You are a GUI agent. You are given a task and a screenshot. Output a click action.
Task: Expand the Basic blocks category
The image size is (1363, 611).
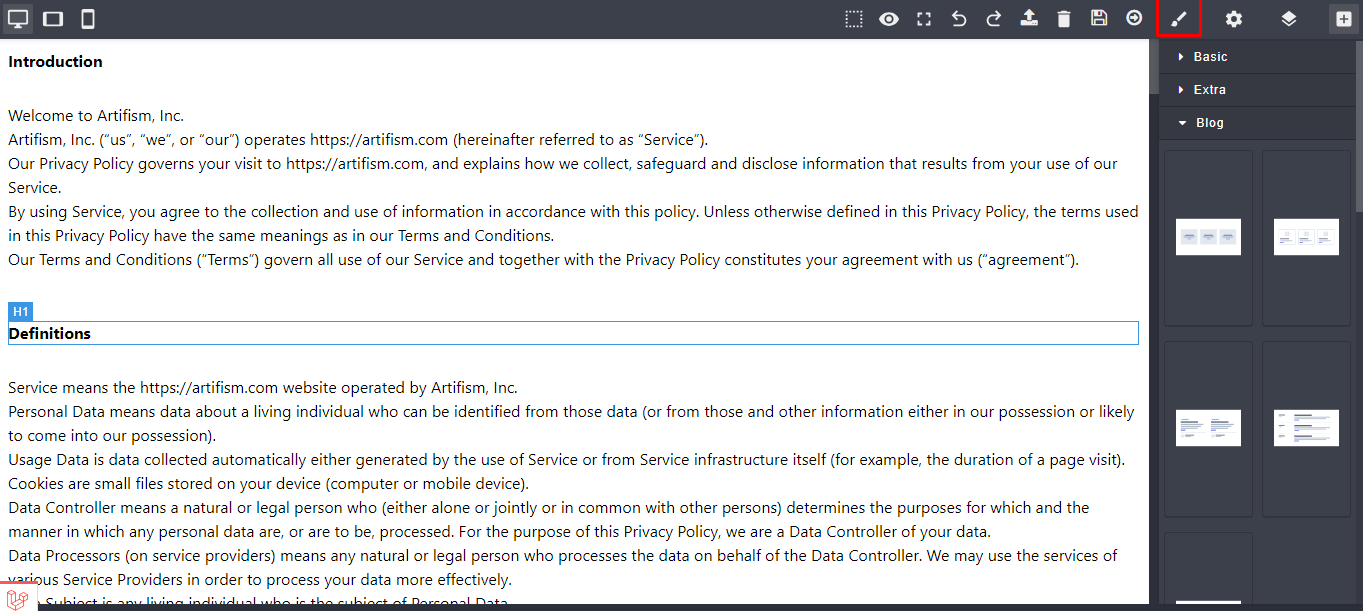[x=1210, y=57]
